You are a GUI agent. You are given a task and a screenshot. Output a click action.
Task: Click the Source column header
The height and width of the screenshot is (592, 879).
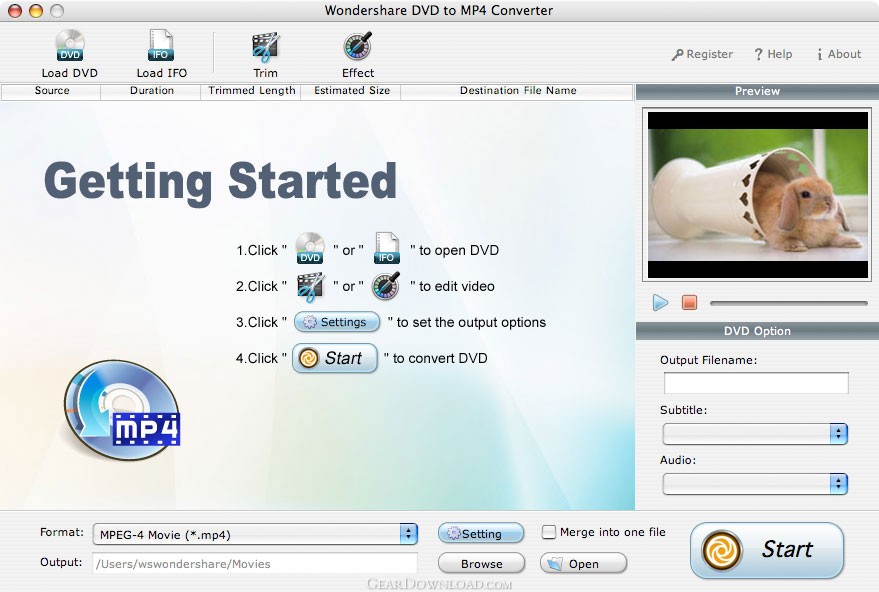[52, 91]
